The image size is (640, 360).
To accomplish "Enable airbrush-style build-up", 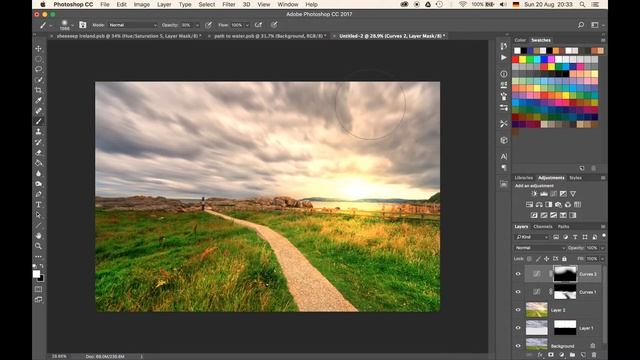I will (258, 25).
